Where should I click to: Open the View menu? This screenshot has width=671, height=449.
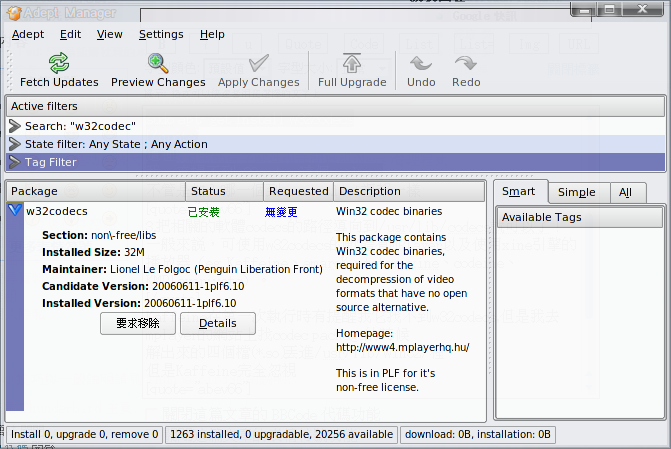(x=109, y=34)
